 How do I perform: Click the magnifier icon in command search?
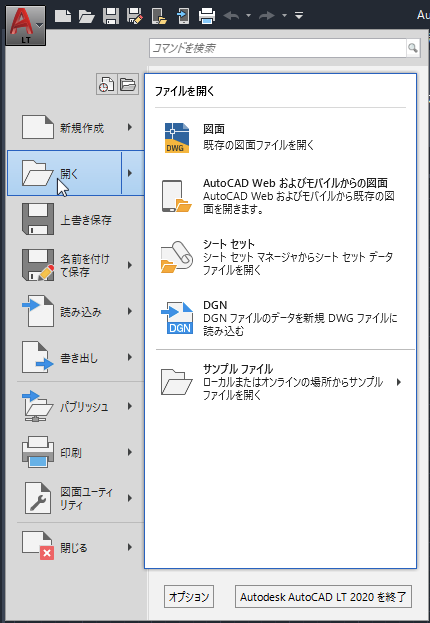pos(413,48)
